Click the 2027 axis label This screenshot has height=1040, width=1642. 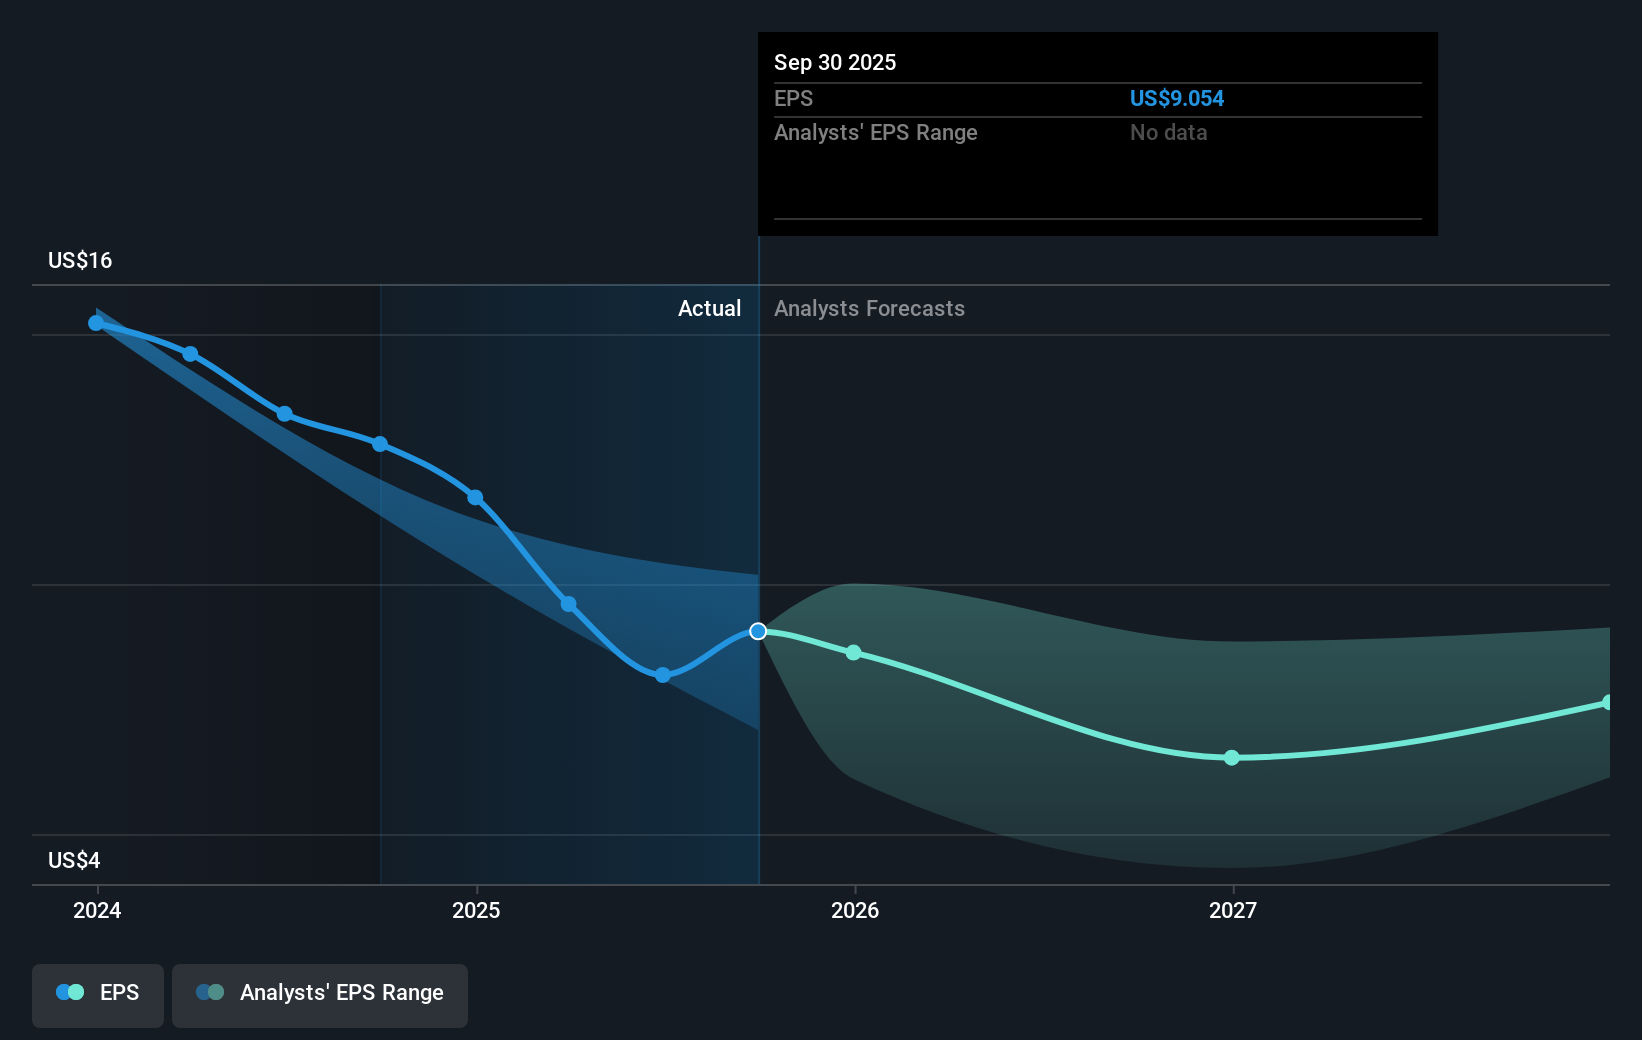[1232, 911]
